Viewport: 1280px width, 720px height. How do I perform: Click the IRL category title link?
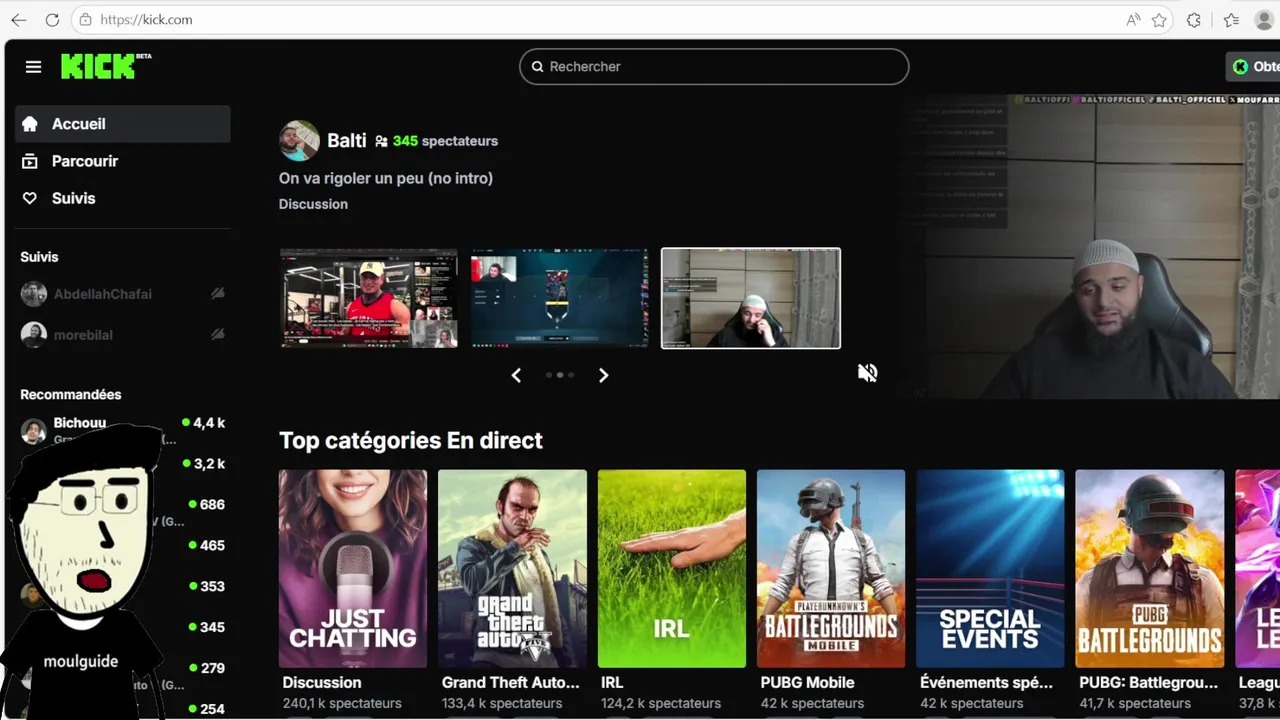612,682
